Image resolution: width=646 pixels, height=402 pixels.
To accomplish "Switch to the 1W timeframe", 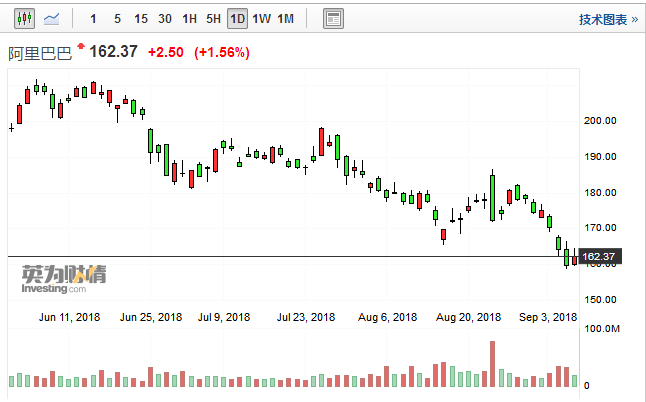I will (262, 19).
